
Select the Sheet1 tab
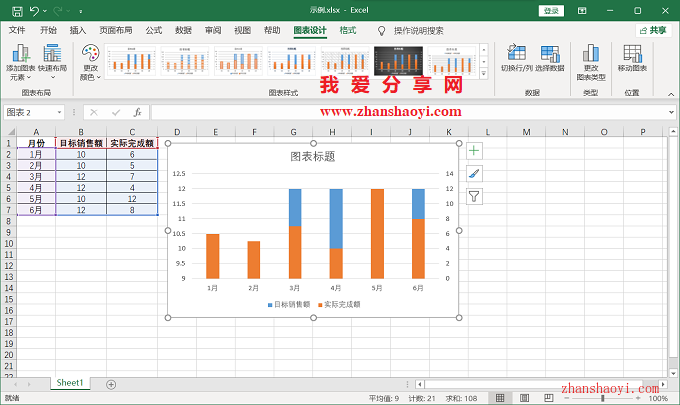coord(69,383)
